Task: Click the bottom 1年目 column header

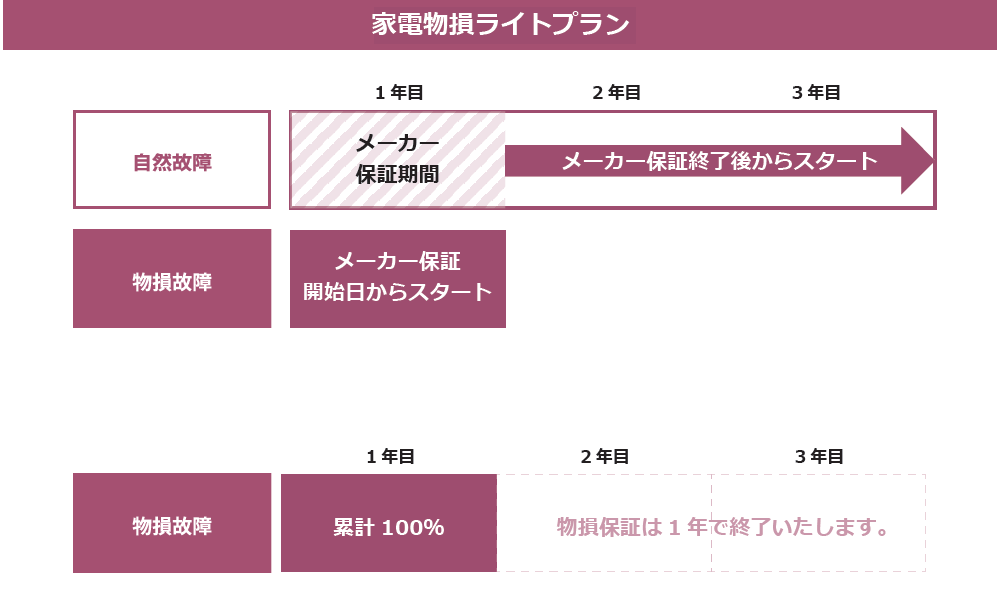Action: 390,456
